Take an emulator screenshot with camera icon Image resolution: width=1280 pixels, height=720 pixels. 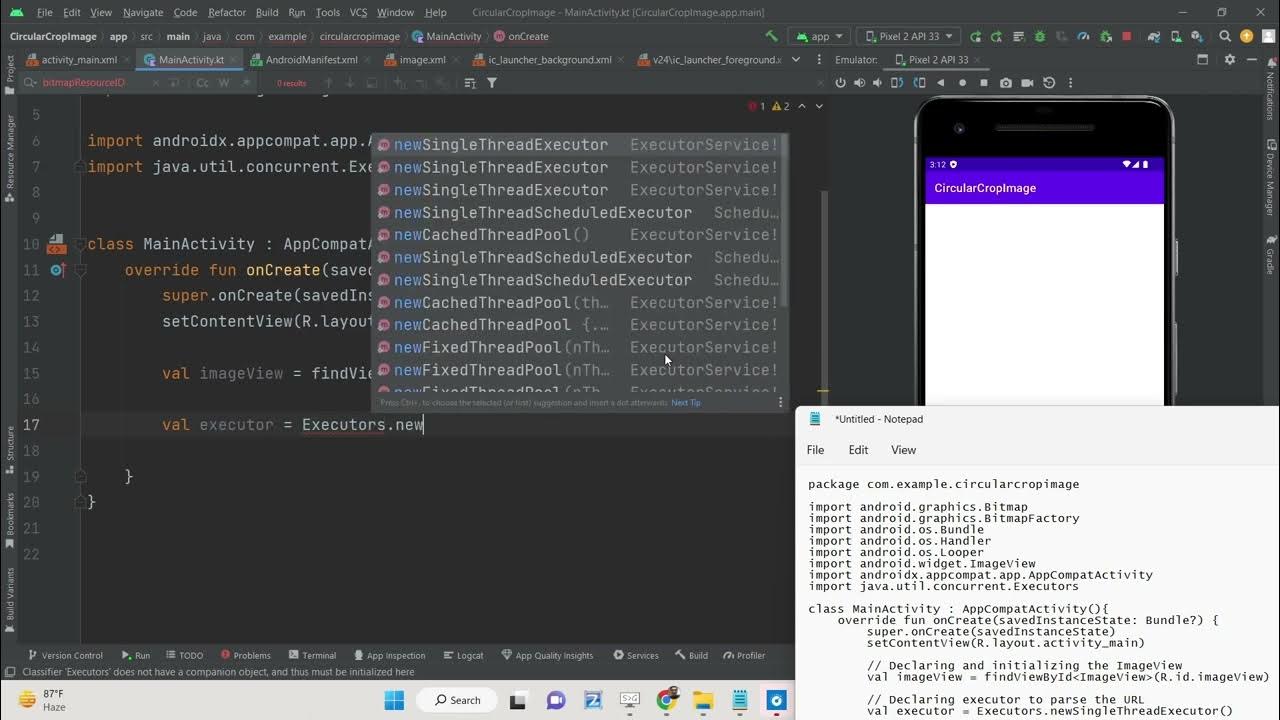point(1006,83)
